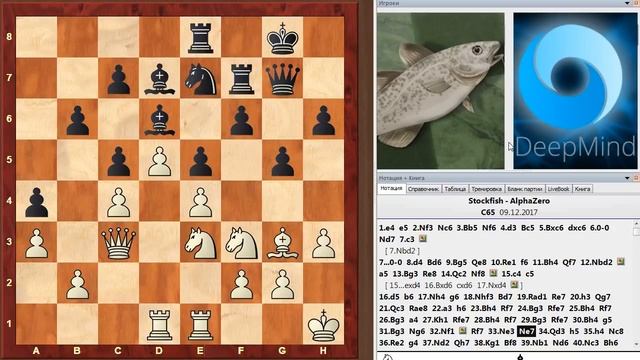Go to move 16.d5 in notation
Image resolution: width=640 pixels, height=360 pixels.
389,297
